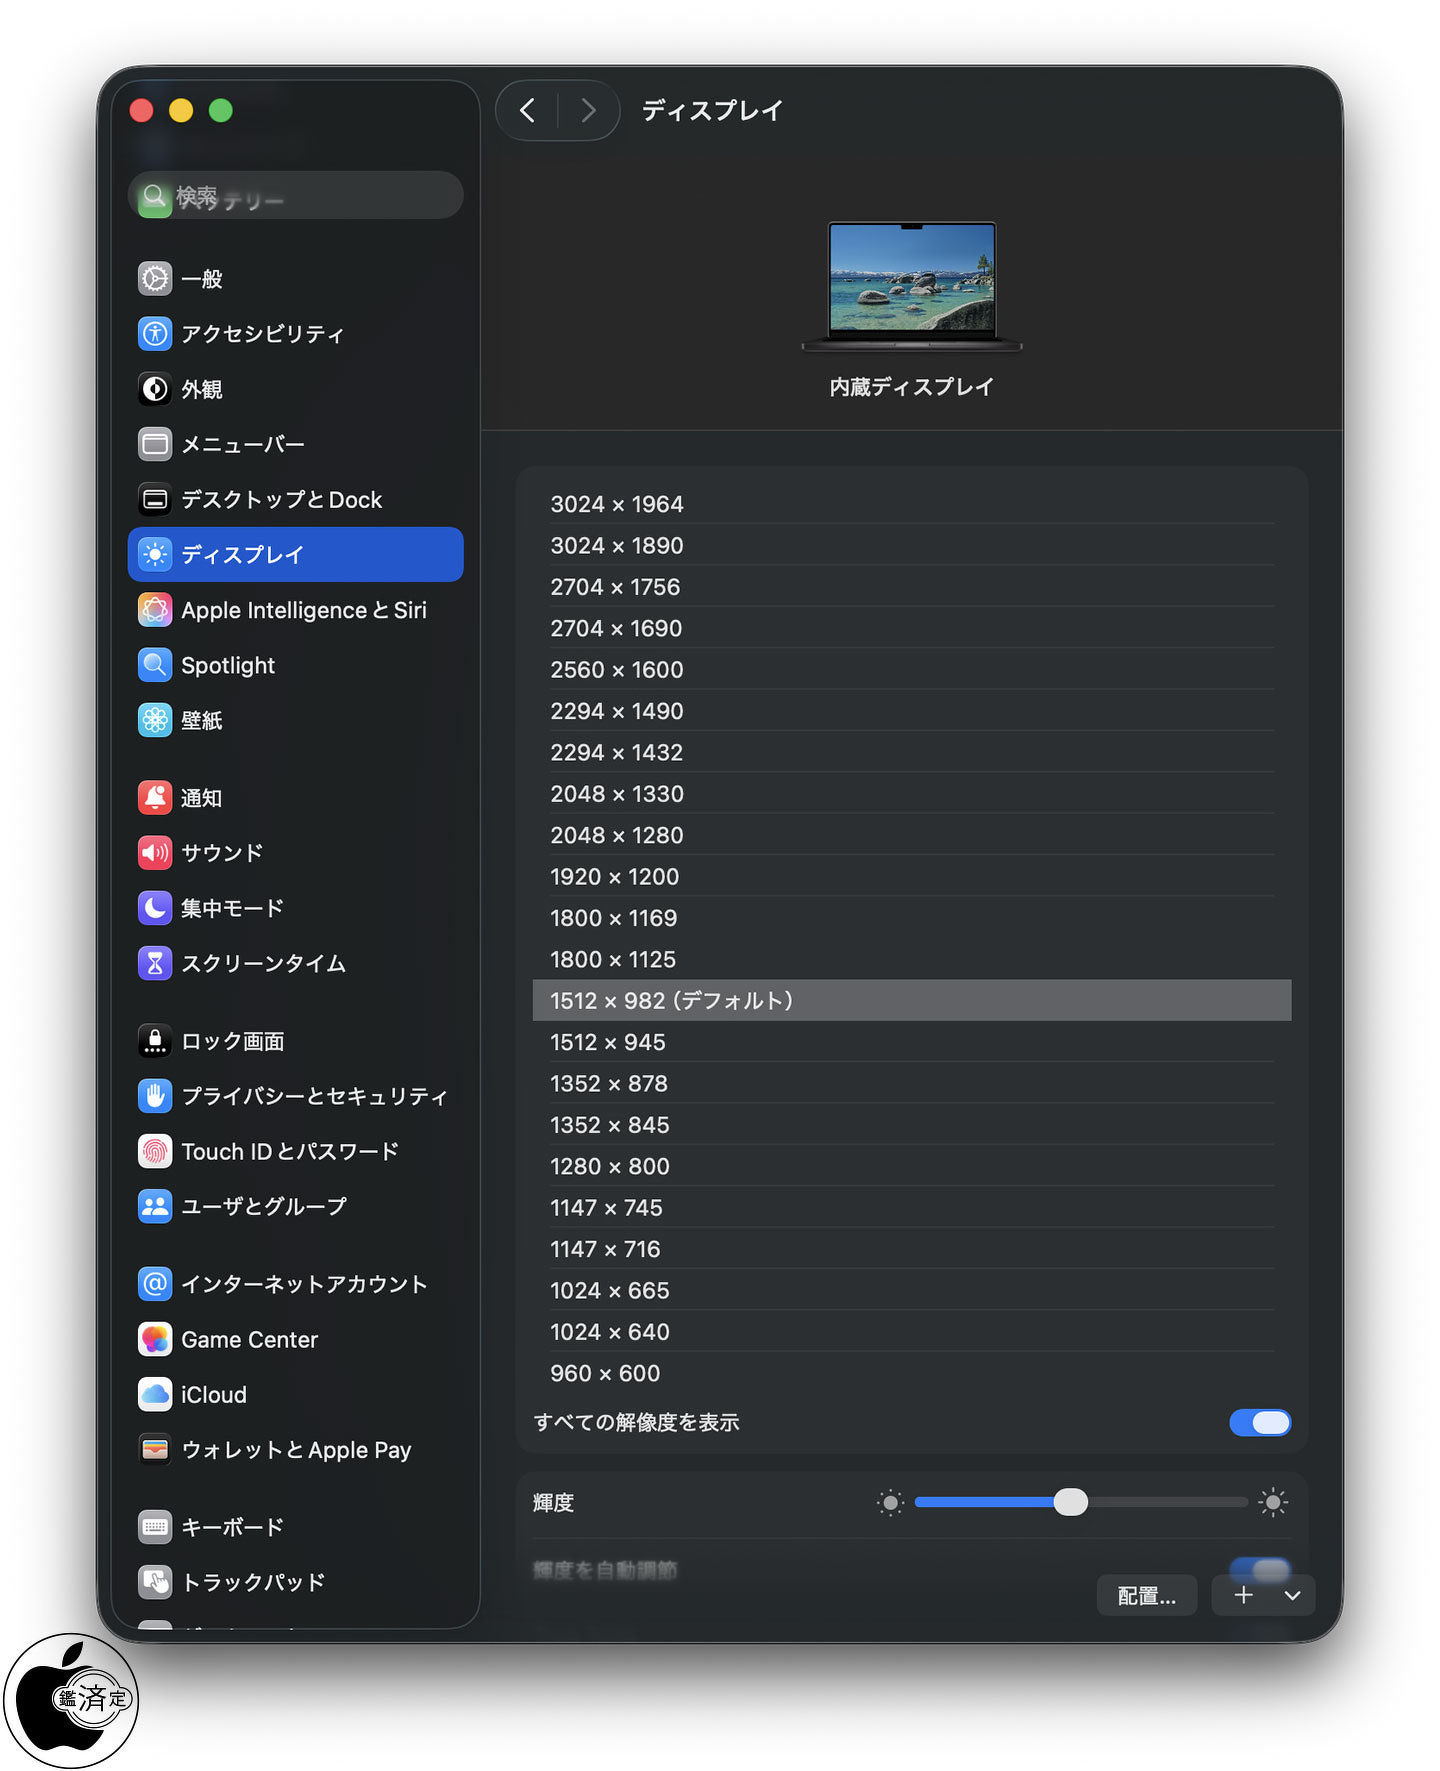Screen dimensions: 1440x1771
Task: Click the 検索 search field
Action: 300,196
